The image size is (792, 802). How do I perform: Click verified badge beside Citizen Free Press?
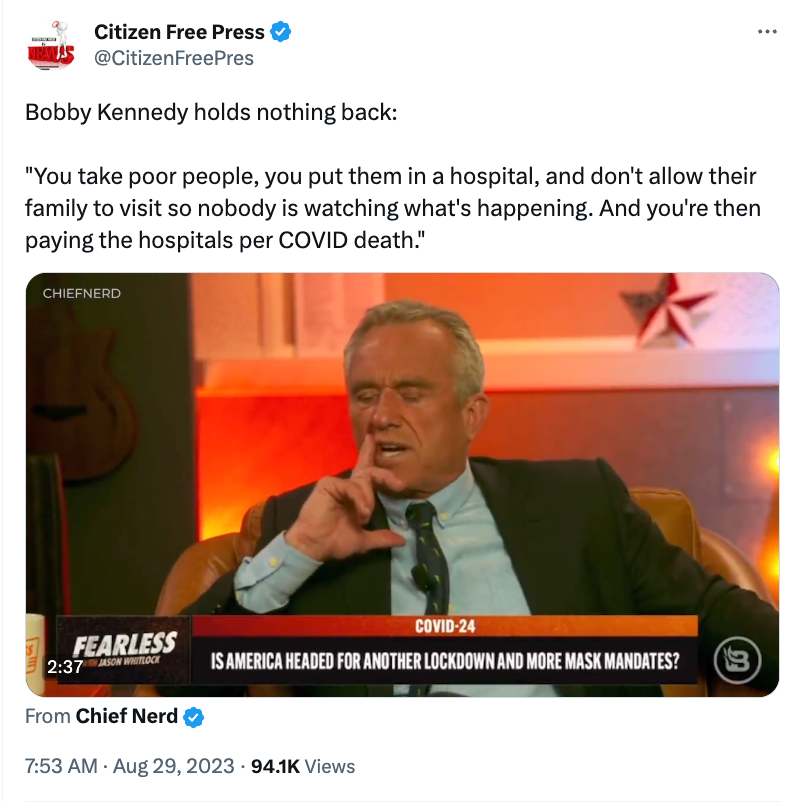280,32
